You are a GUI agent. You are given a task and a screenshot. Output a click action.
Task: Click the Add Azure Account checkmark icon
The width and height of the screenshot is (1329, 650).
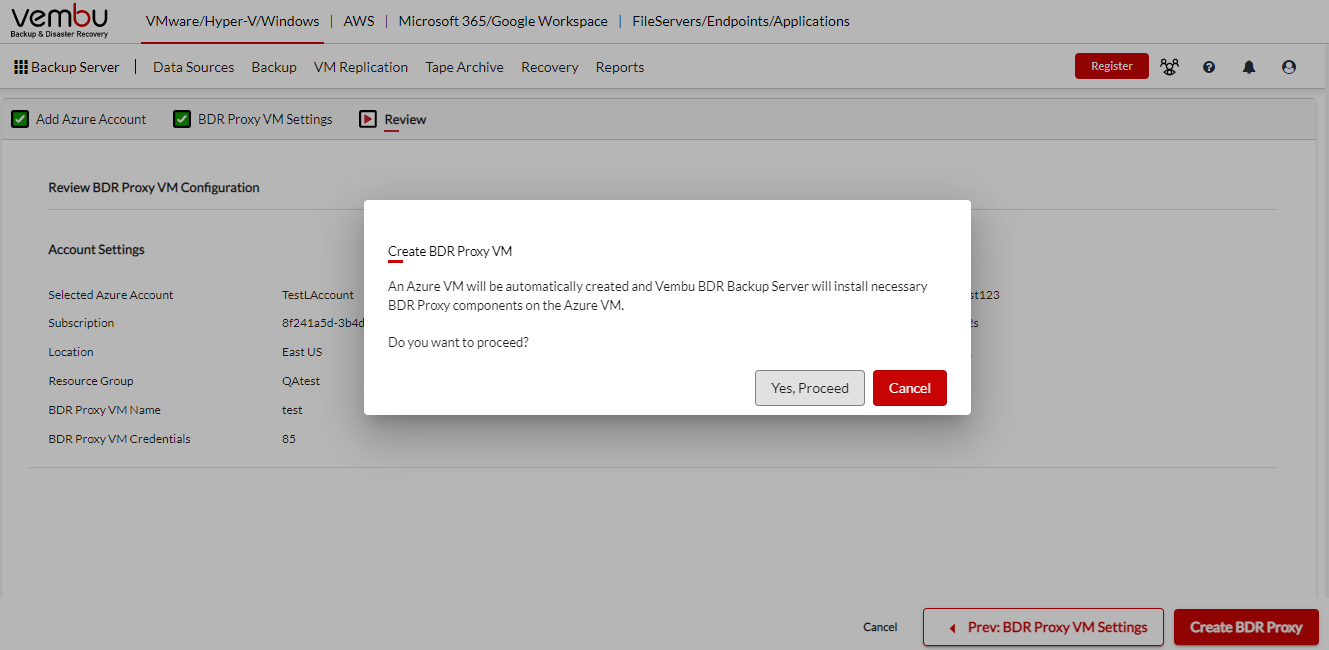coord(20,119)
